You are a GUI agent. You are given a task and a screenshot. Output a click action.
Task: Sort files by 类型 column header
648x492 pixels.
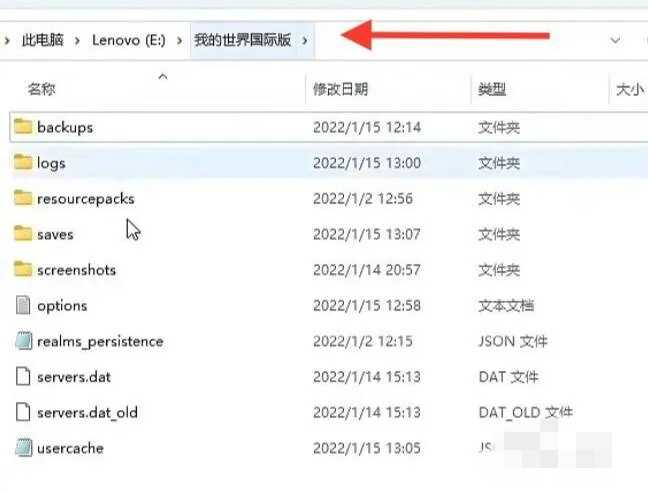click(x=492, y=89)
